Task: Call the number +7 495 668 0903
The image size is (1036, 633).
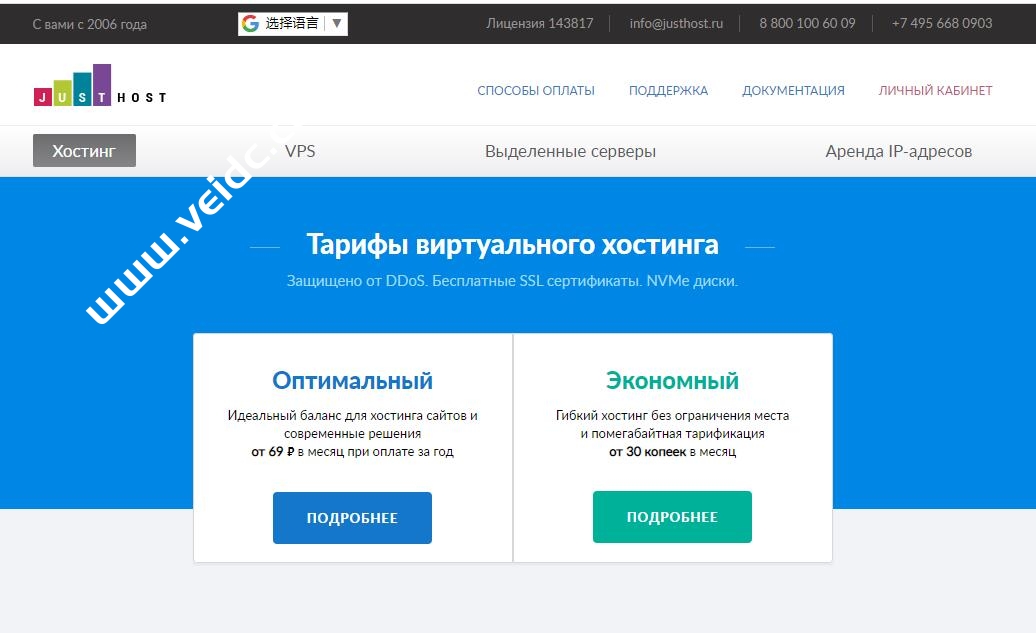Action: click(942, 23)
